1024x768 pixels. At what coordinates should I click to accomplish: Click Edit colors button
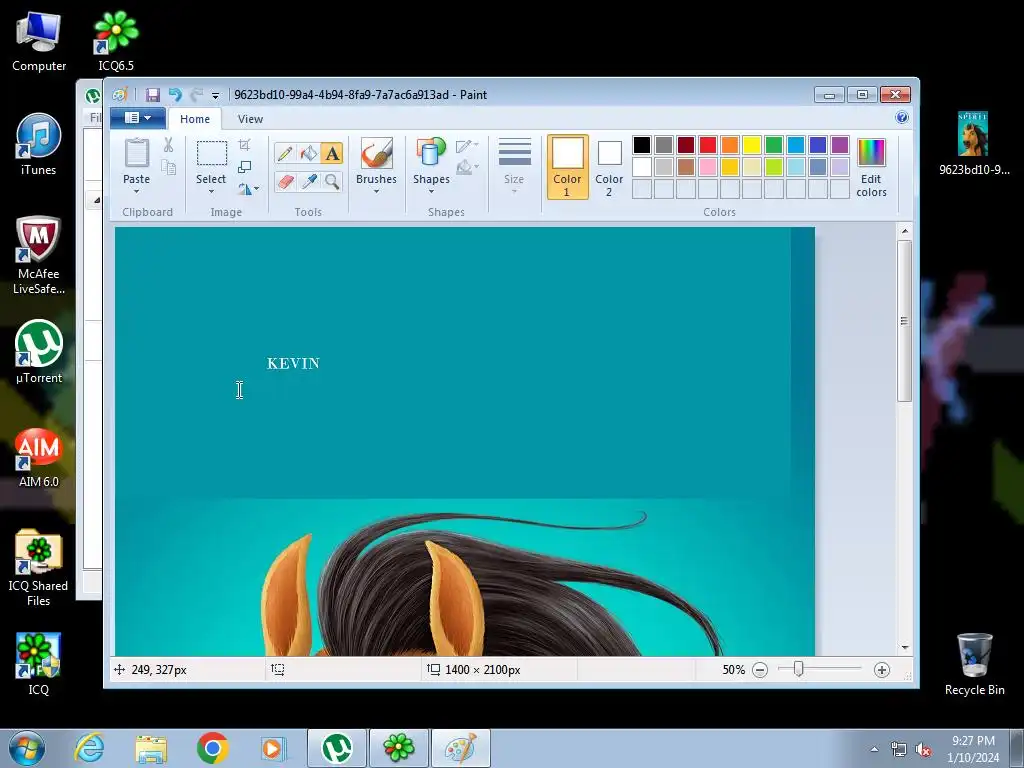click(x=871, y=167)
